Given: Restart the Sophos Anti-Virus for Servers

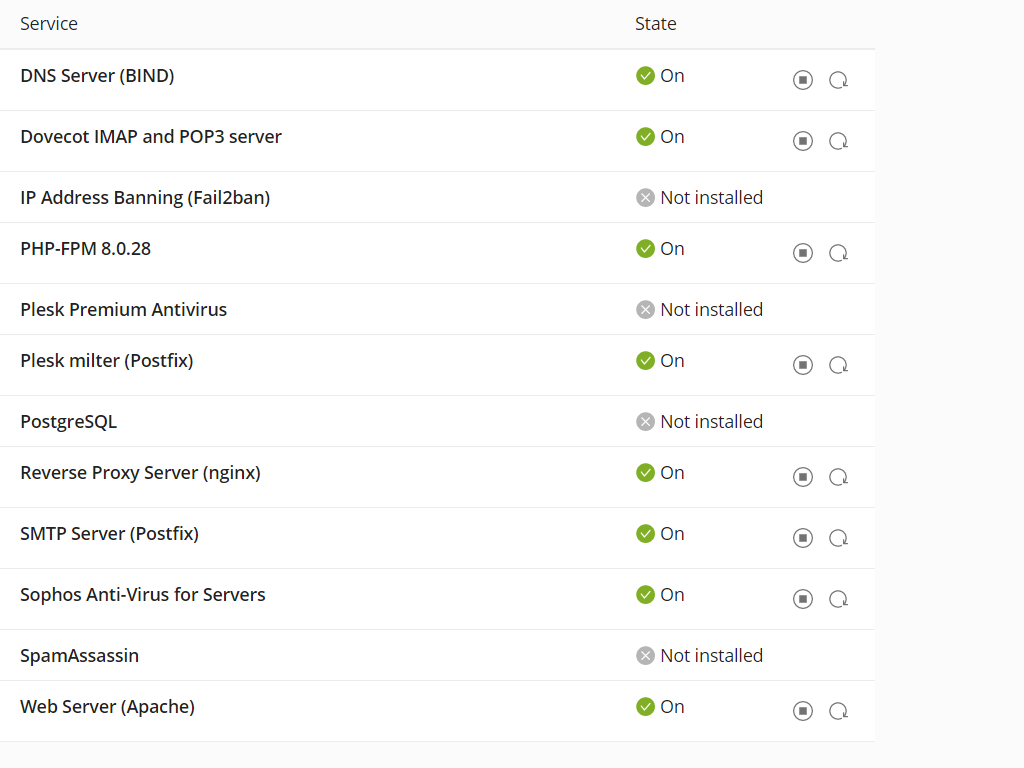Looking at the screenshot, I should coord(838,598).
